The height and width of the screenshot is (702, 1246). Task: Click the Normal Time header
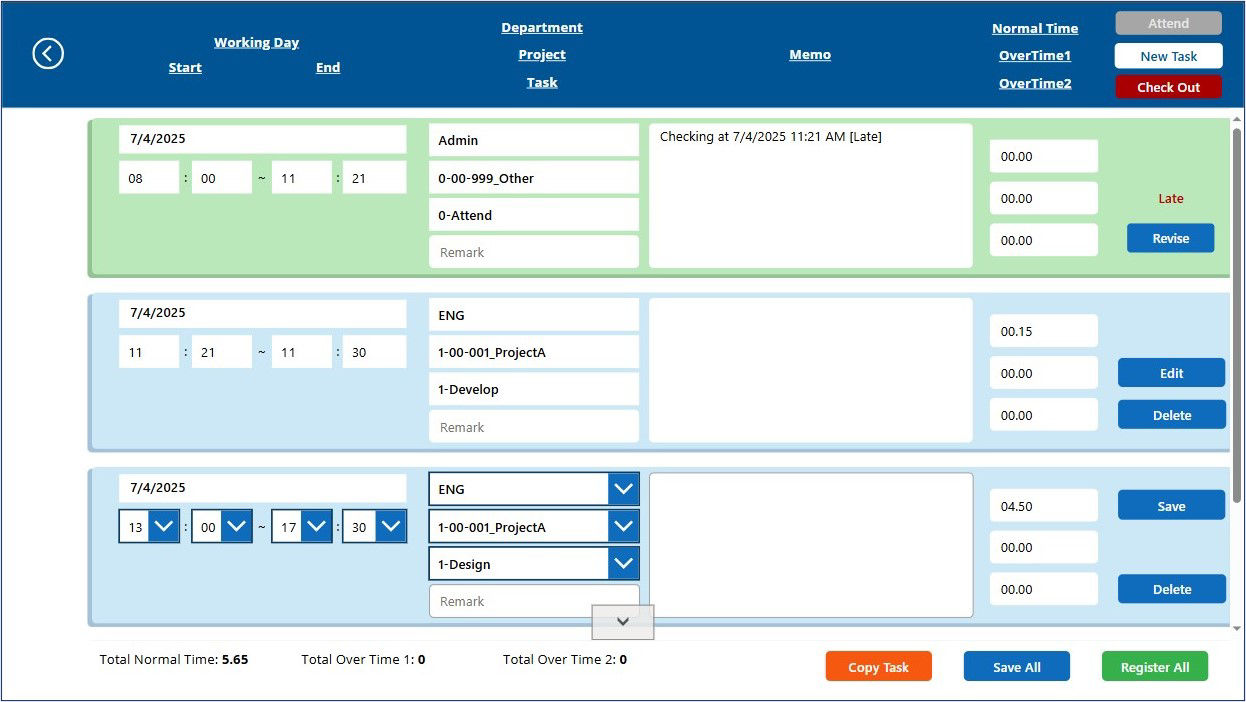coord(1035,29)
